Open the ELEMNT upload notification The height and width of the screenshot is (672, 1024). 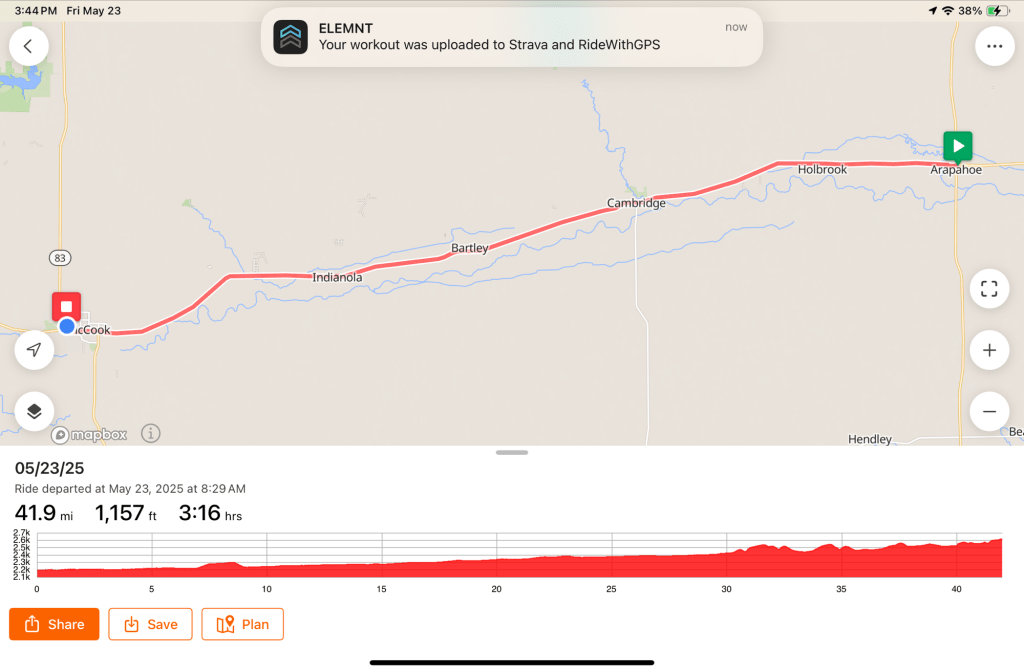pos(512,37)
